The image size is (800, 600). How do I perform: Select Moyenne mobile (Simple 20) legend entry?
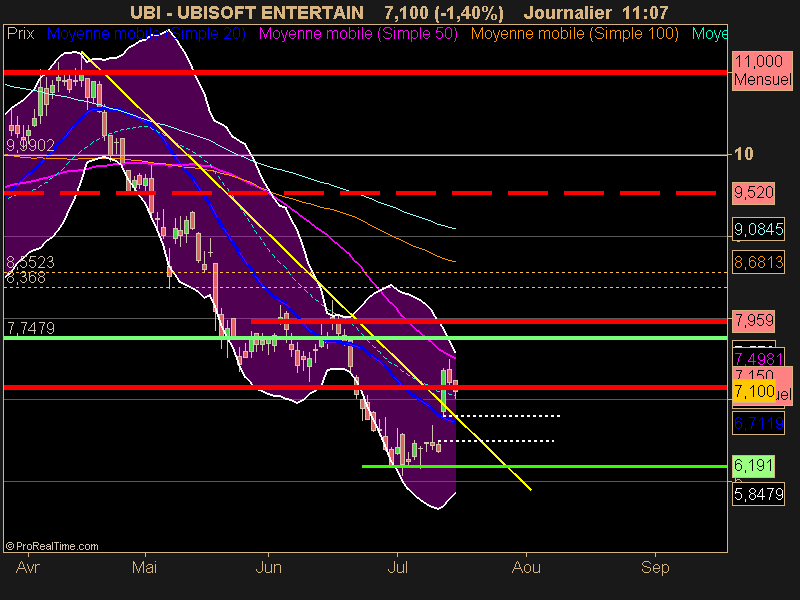(146, 34)
